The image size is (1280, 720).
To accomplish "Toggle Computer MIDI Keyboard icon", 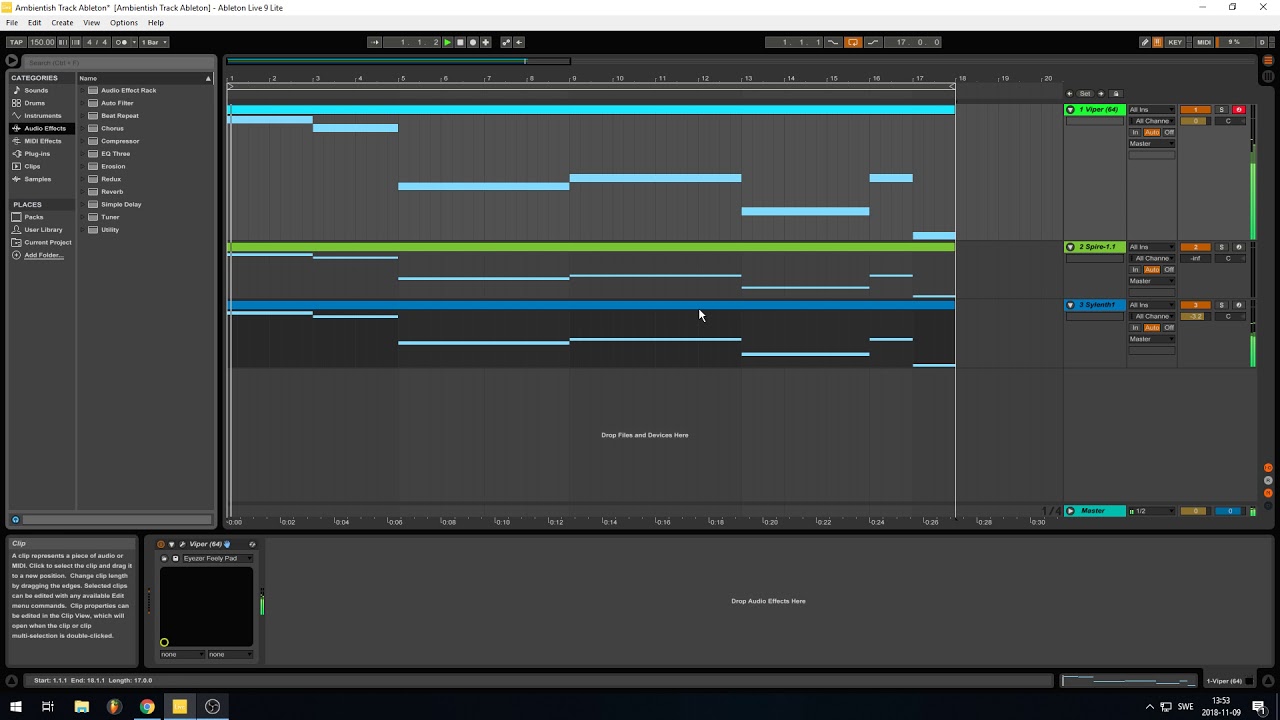I will (1158, 42).
